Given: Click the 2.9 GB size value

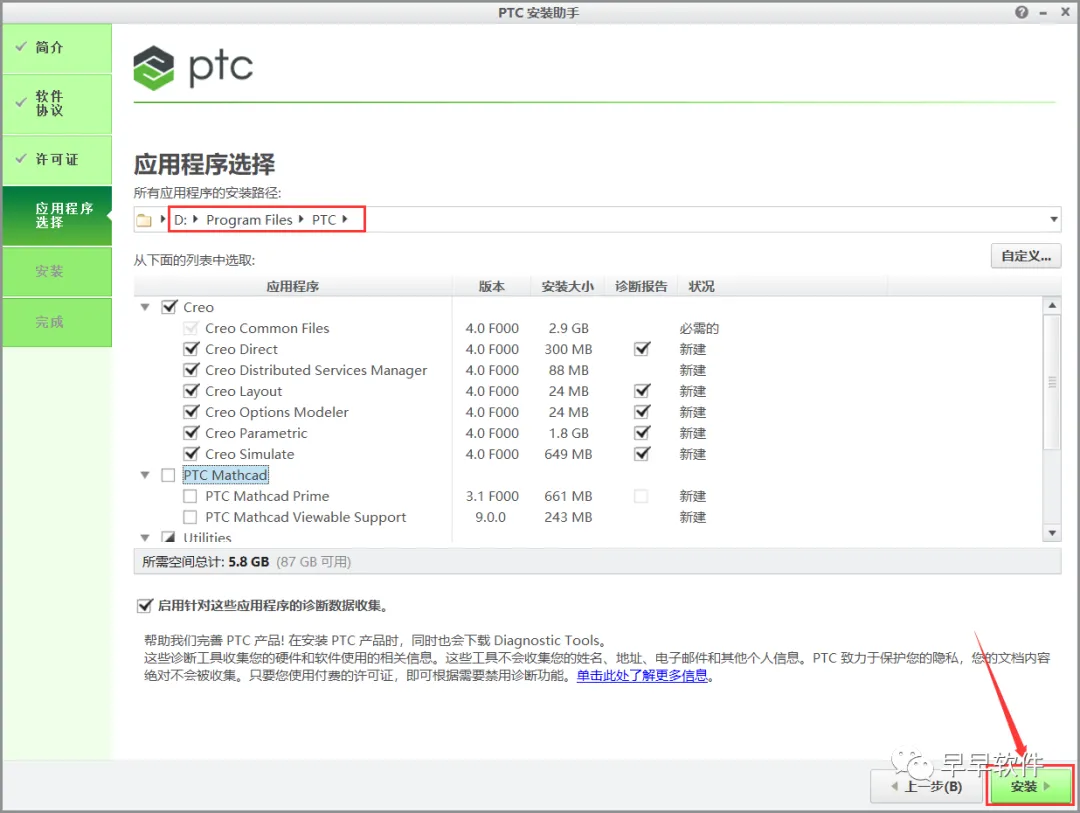Looking at the screenshot, I should coord(568,329).
